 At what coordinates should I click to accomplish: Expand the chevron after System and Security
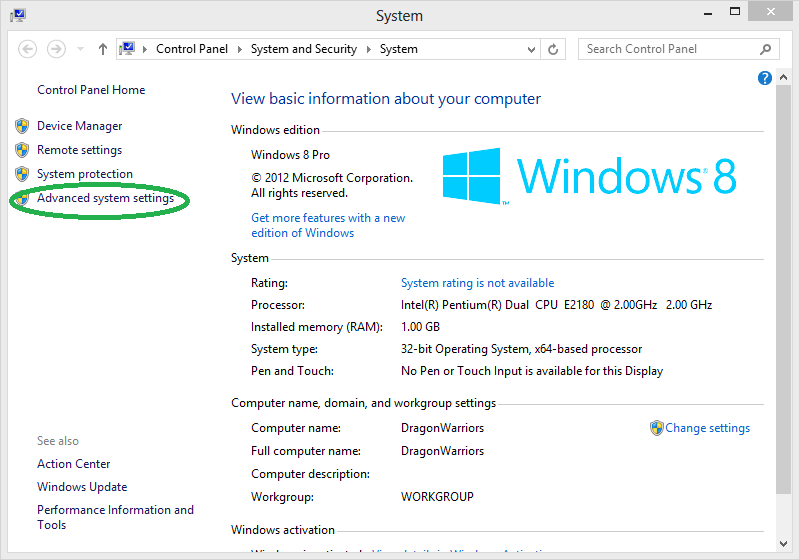pyautogui.click(x=368, y=49)
